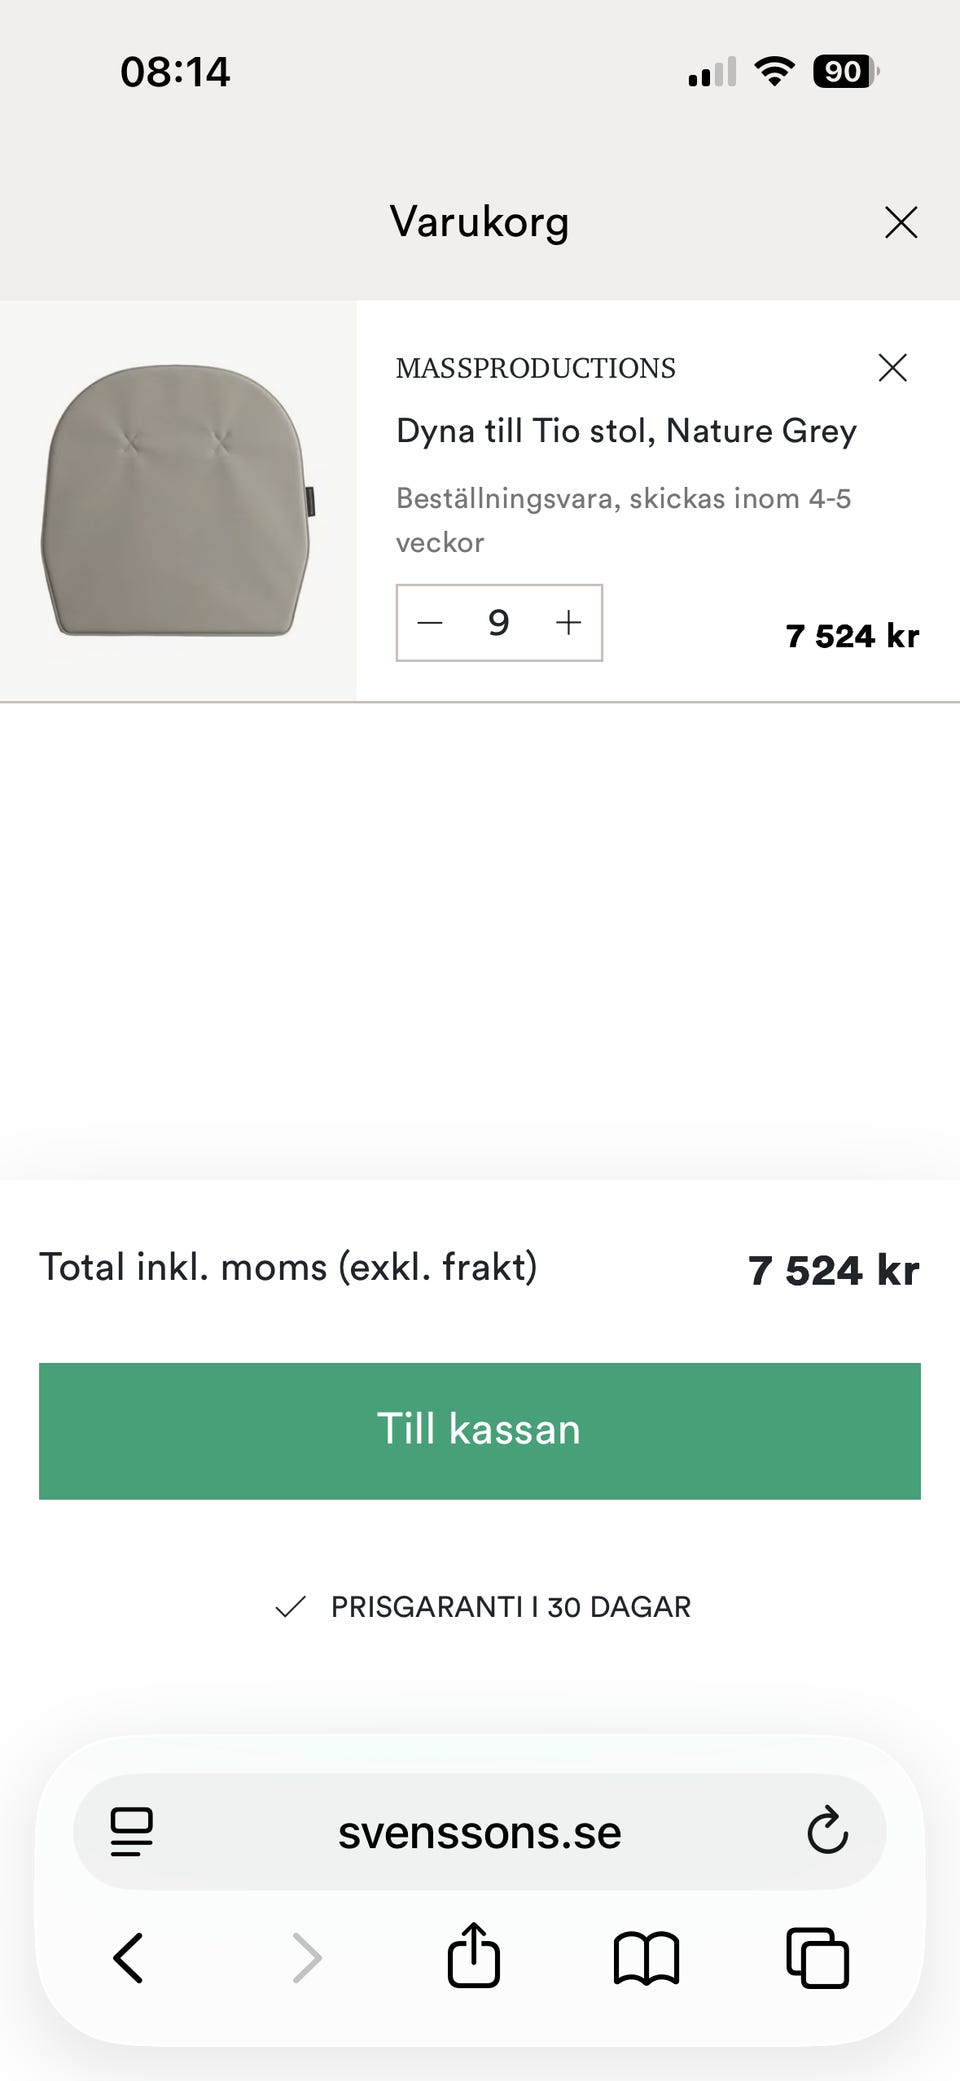Tap the quantity field showing 9
This screenshot has height=2081, width=960.
[499, 623]
